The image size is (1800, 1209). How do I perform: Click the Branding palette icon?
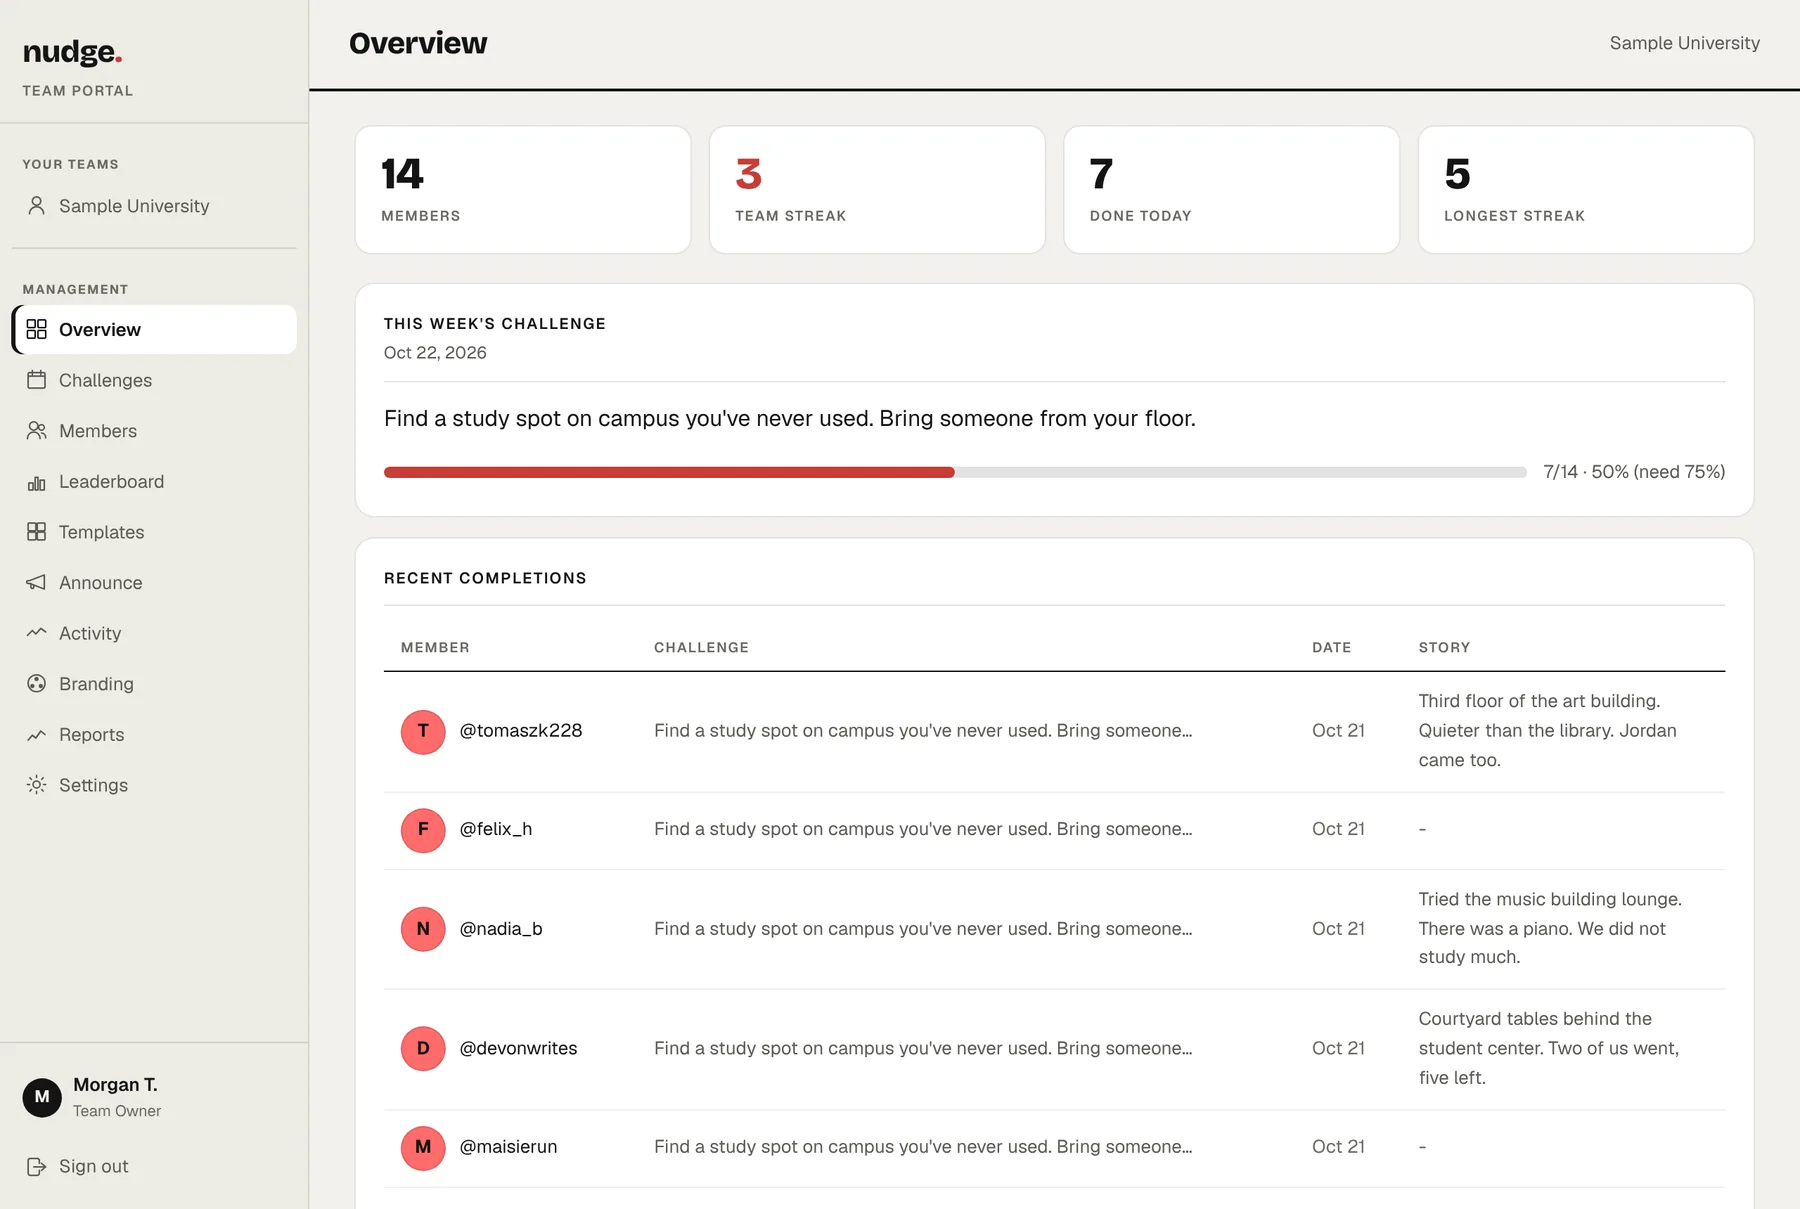(37, 684)
